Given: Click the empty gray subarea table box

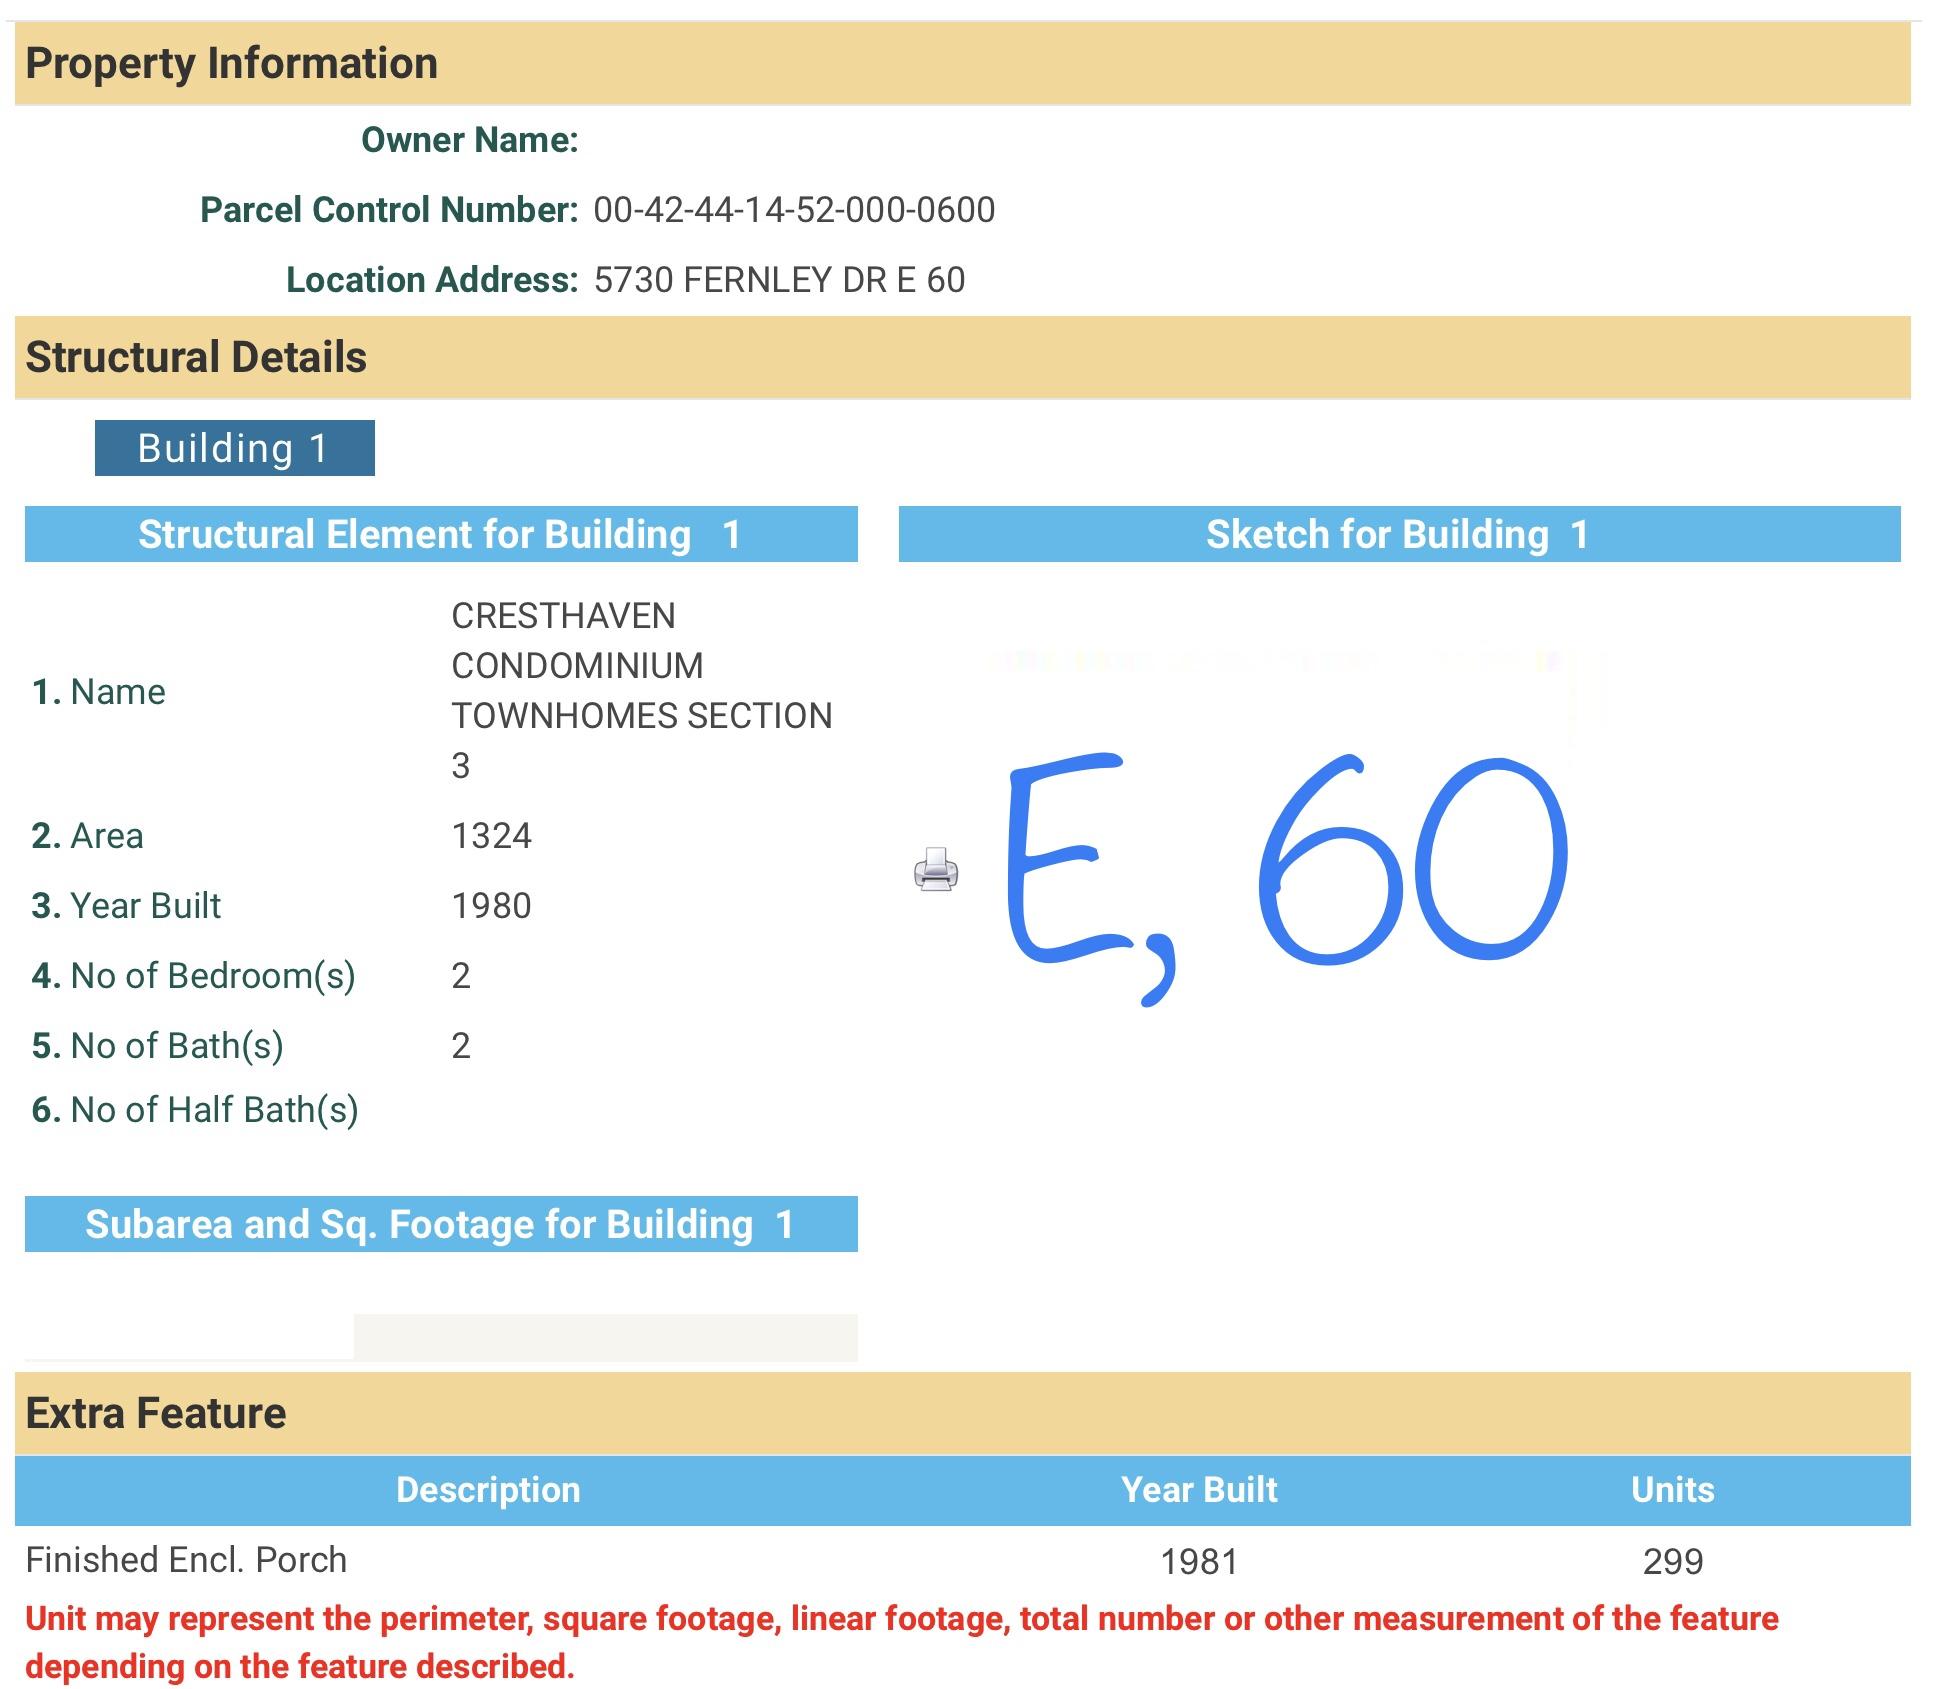Looking at the screenshot, I should click(605, 1337).
